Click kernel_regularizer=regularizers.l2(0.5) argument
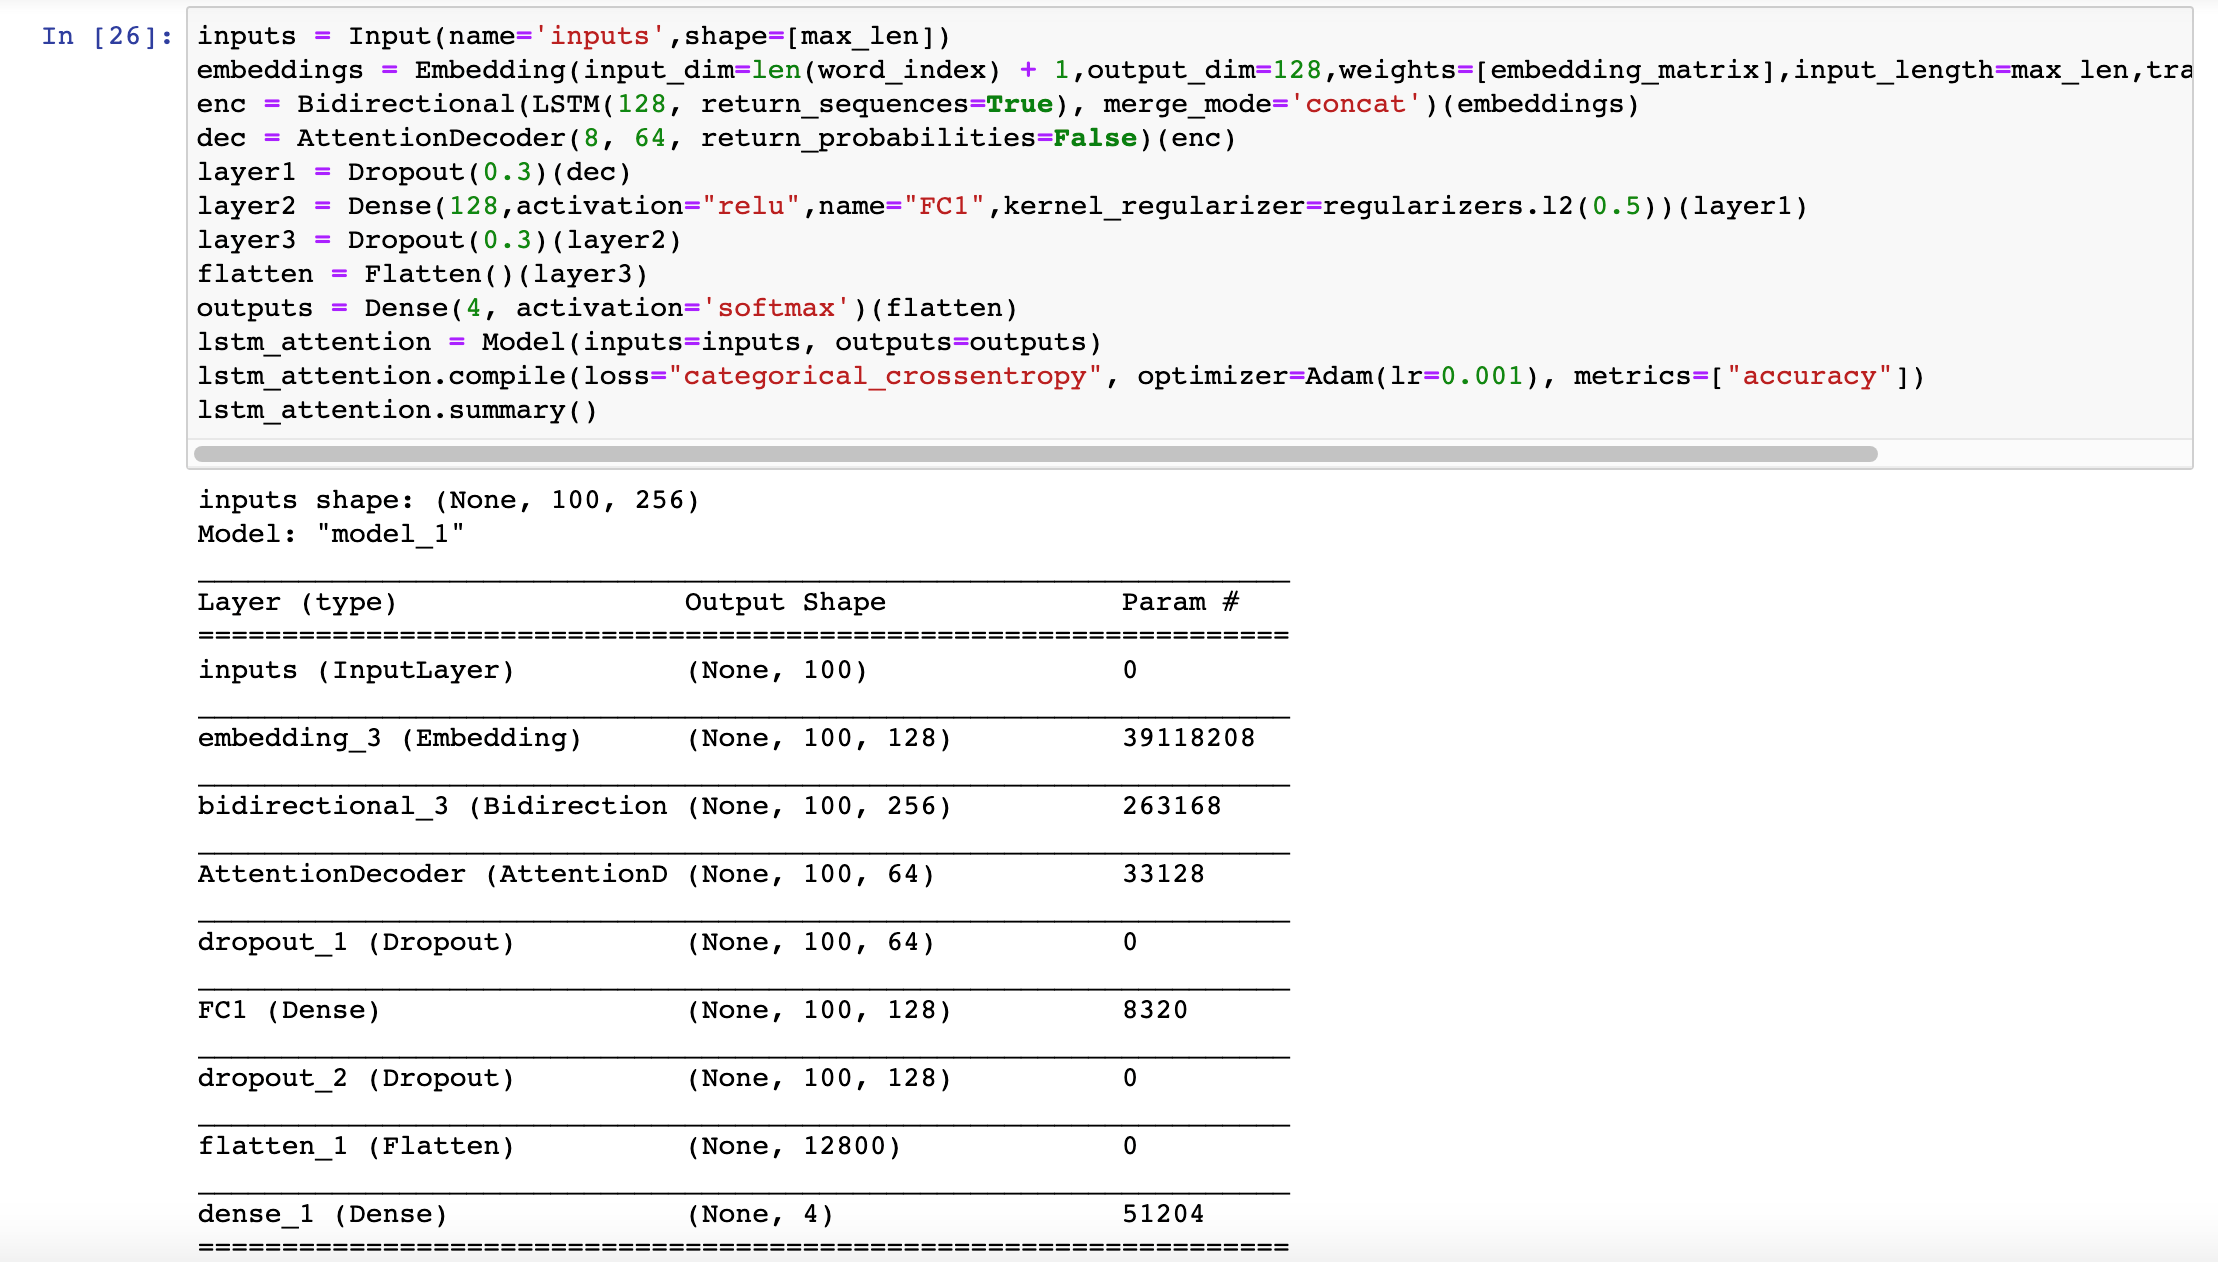This screenshot has width=2218, height=1262. pyautogui.click(x=1331, y=206)
